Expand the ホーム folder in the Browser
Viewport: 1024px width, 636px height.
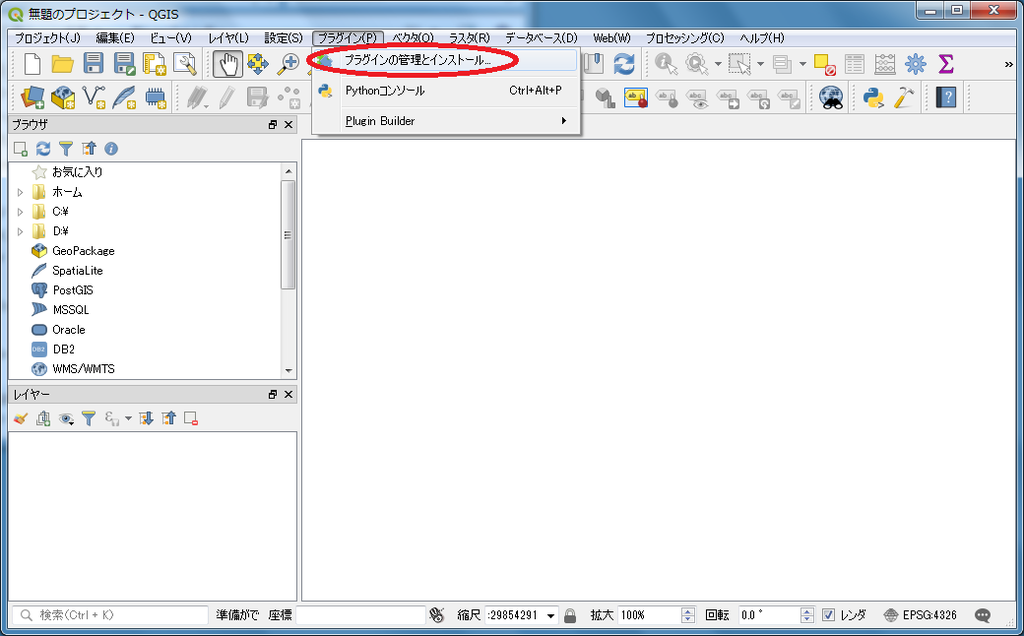click(20, 193)
